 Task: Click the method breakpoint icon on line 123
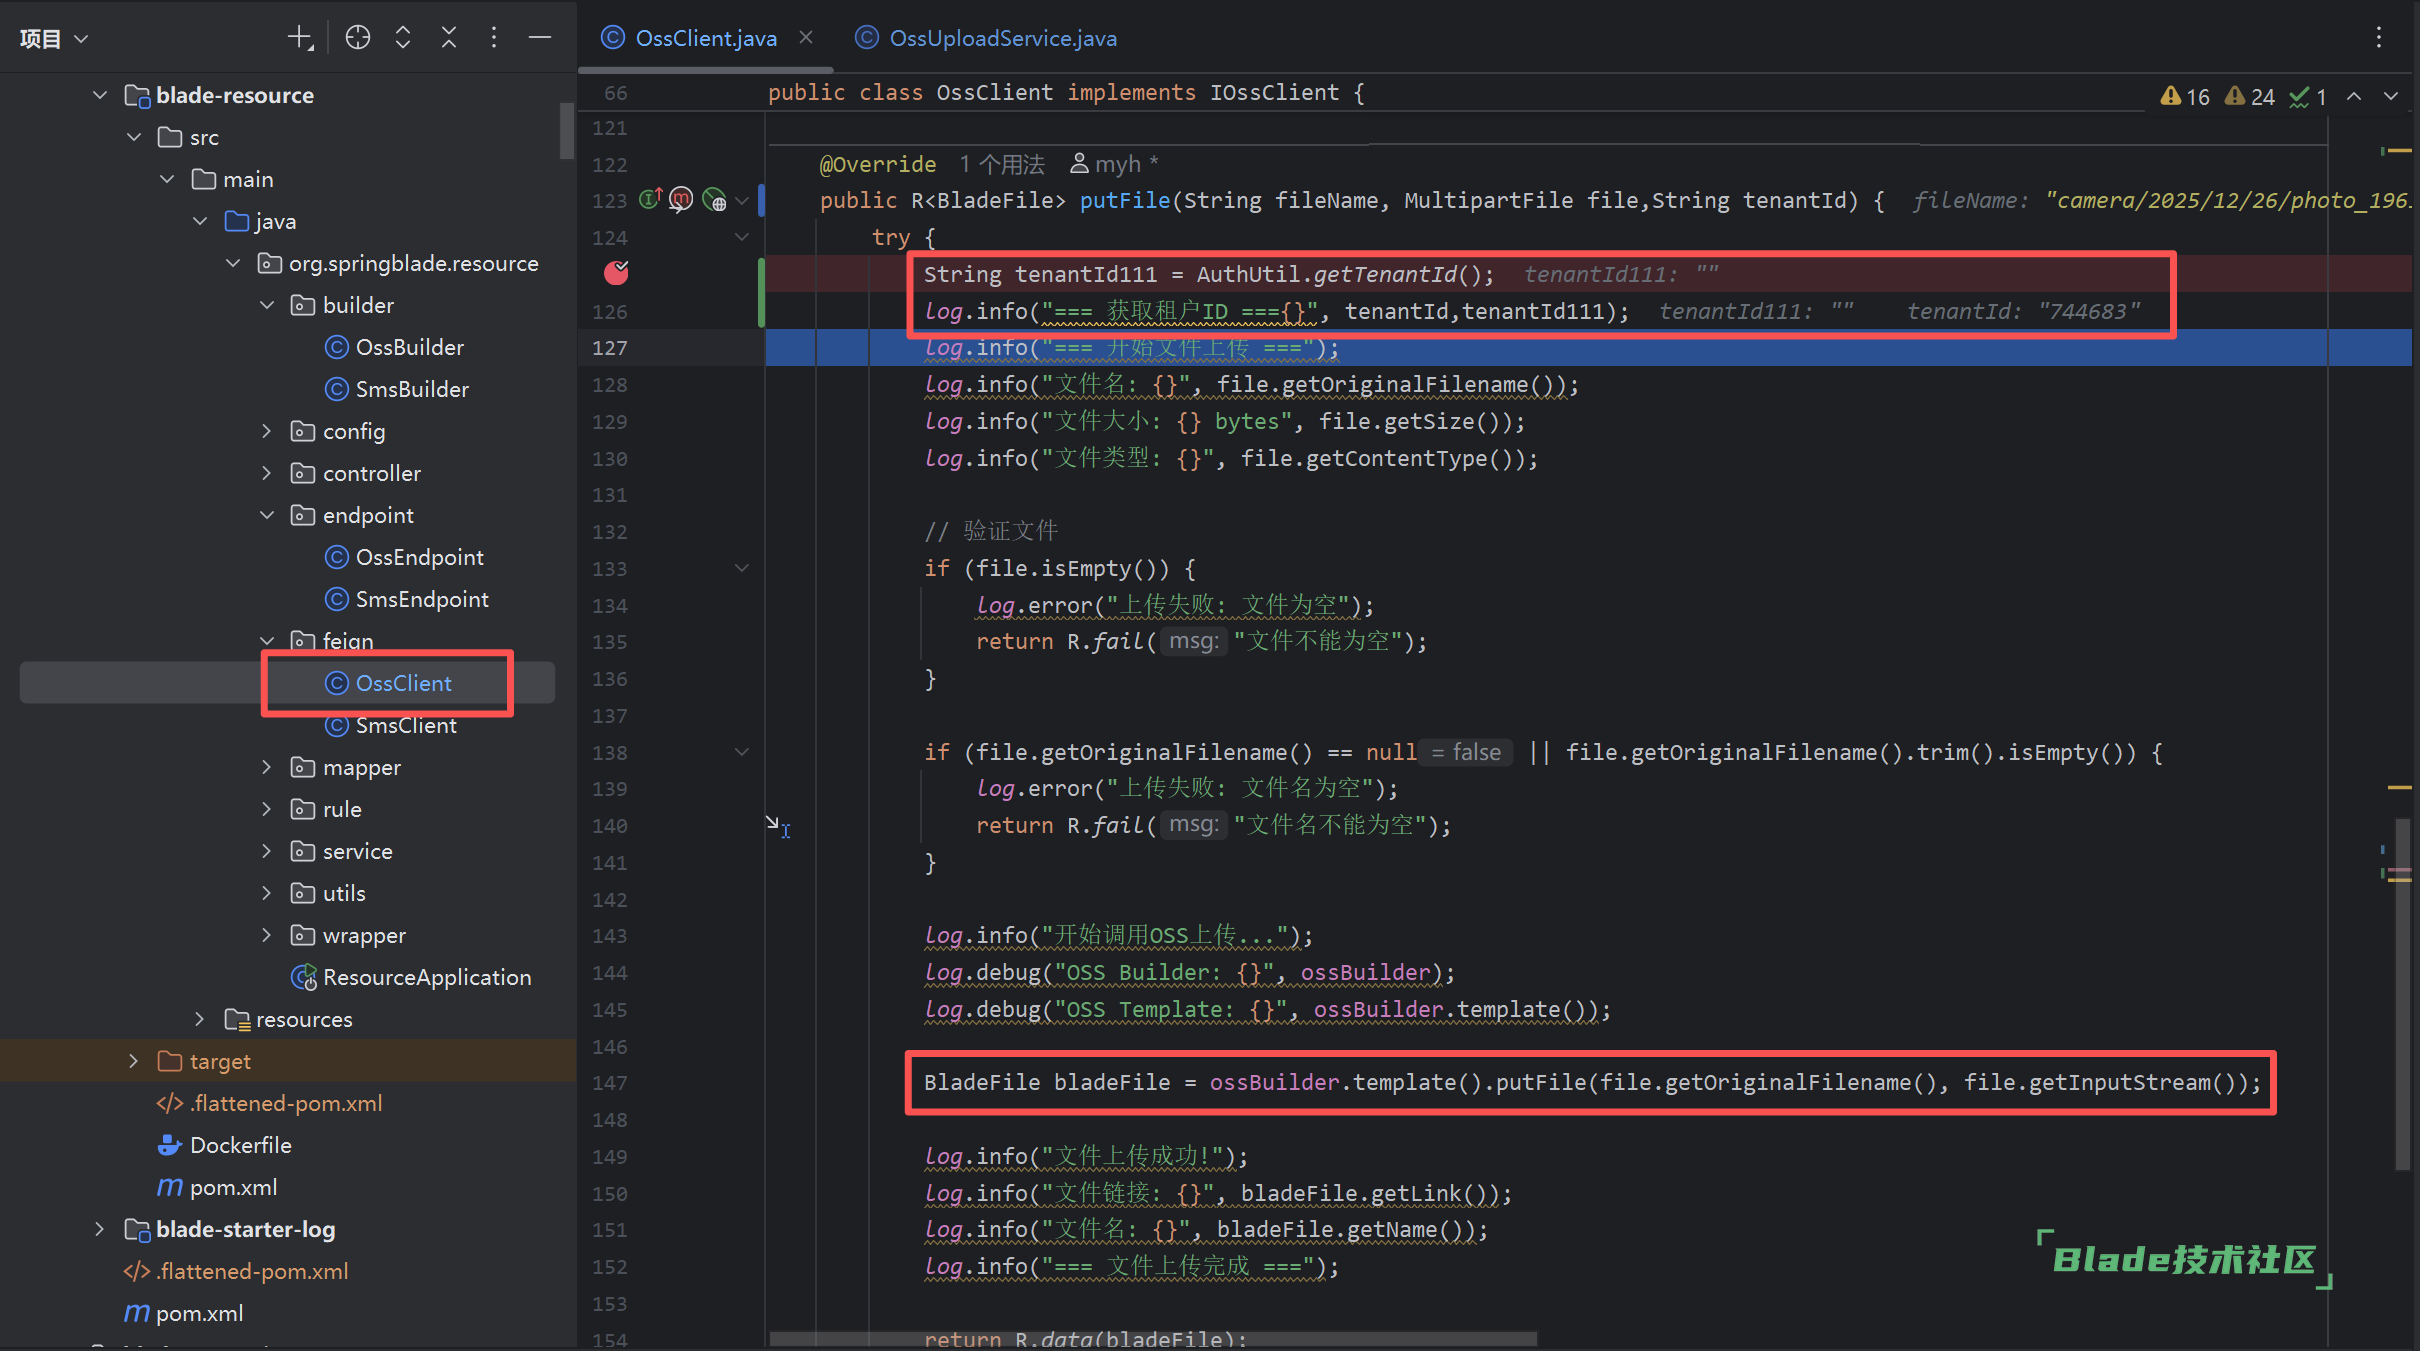point(681,200)
